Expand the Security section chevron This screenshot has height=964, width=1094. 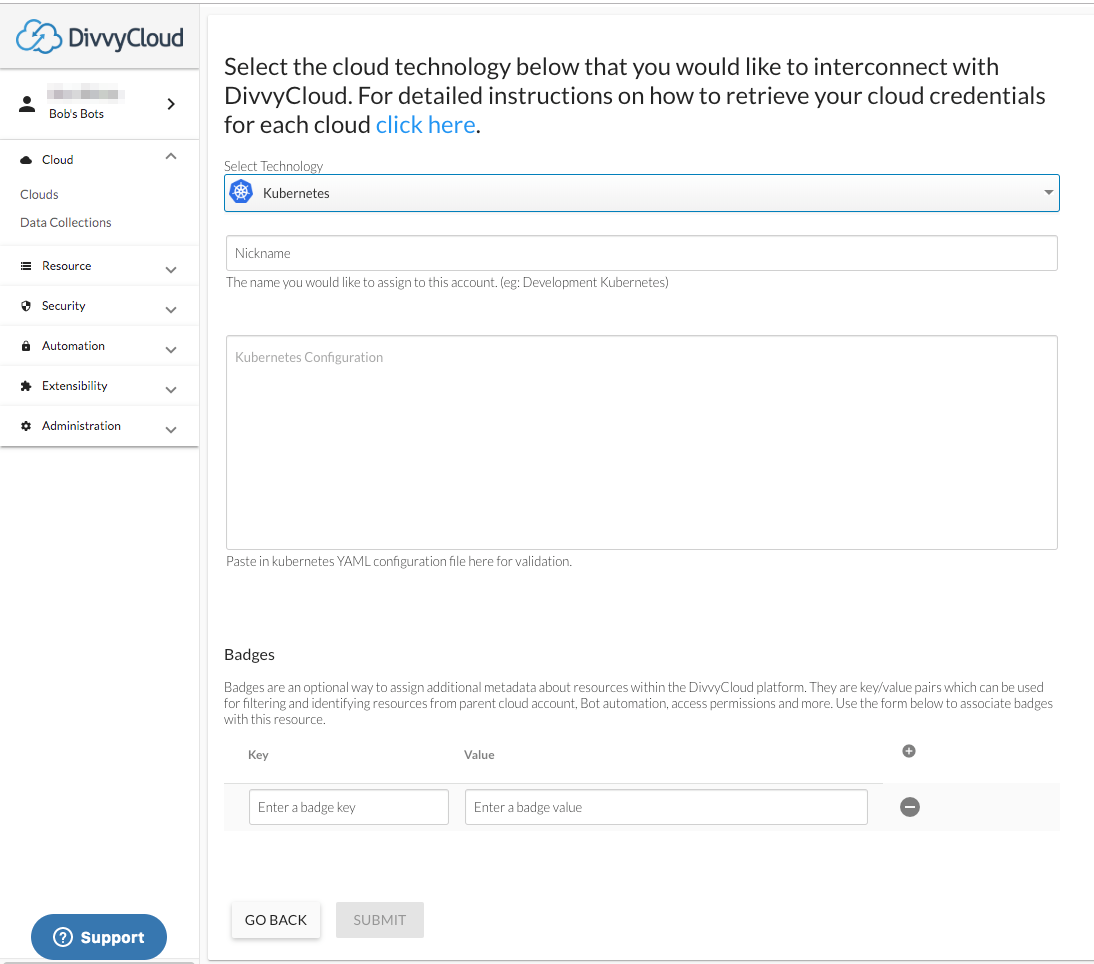pyautogui.click(x=171, y=309)
